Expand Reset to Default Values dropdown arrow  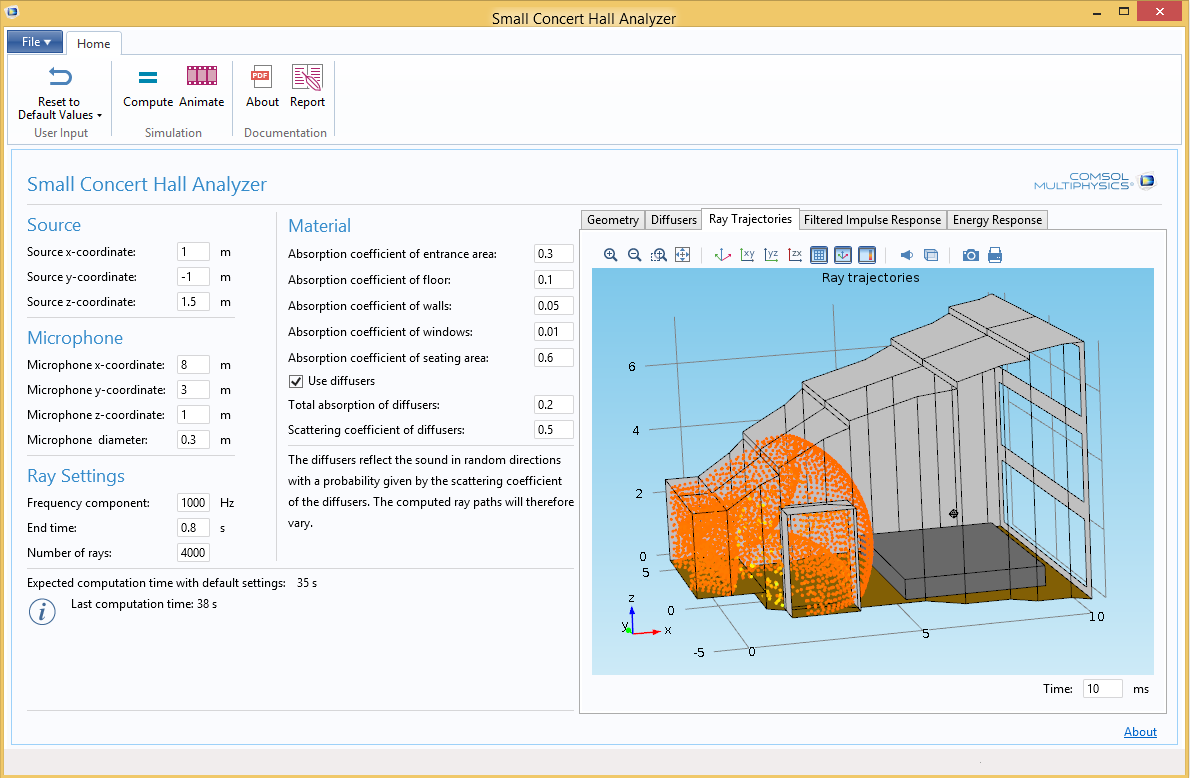point(99,115)
